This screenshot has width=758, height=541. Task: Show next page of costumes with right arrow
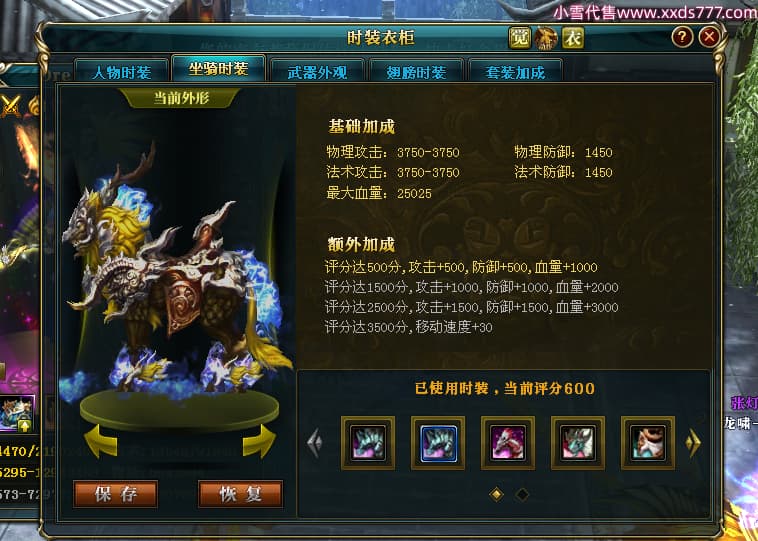693,443
